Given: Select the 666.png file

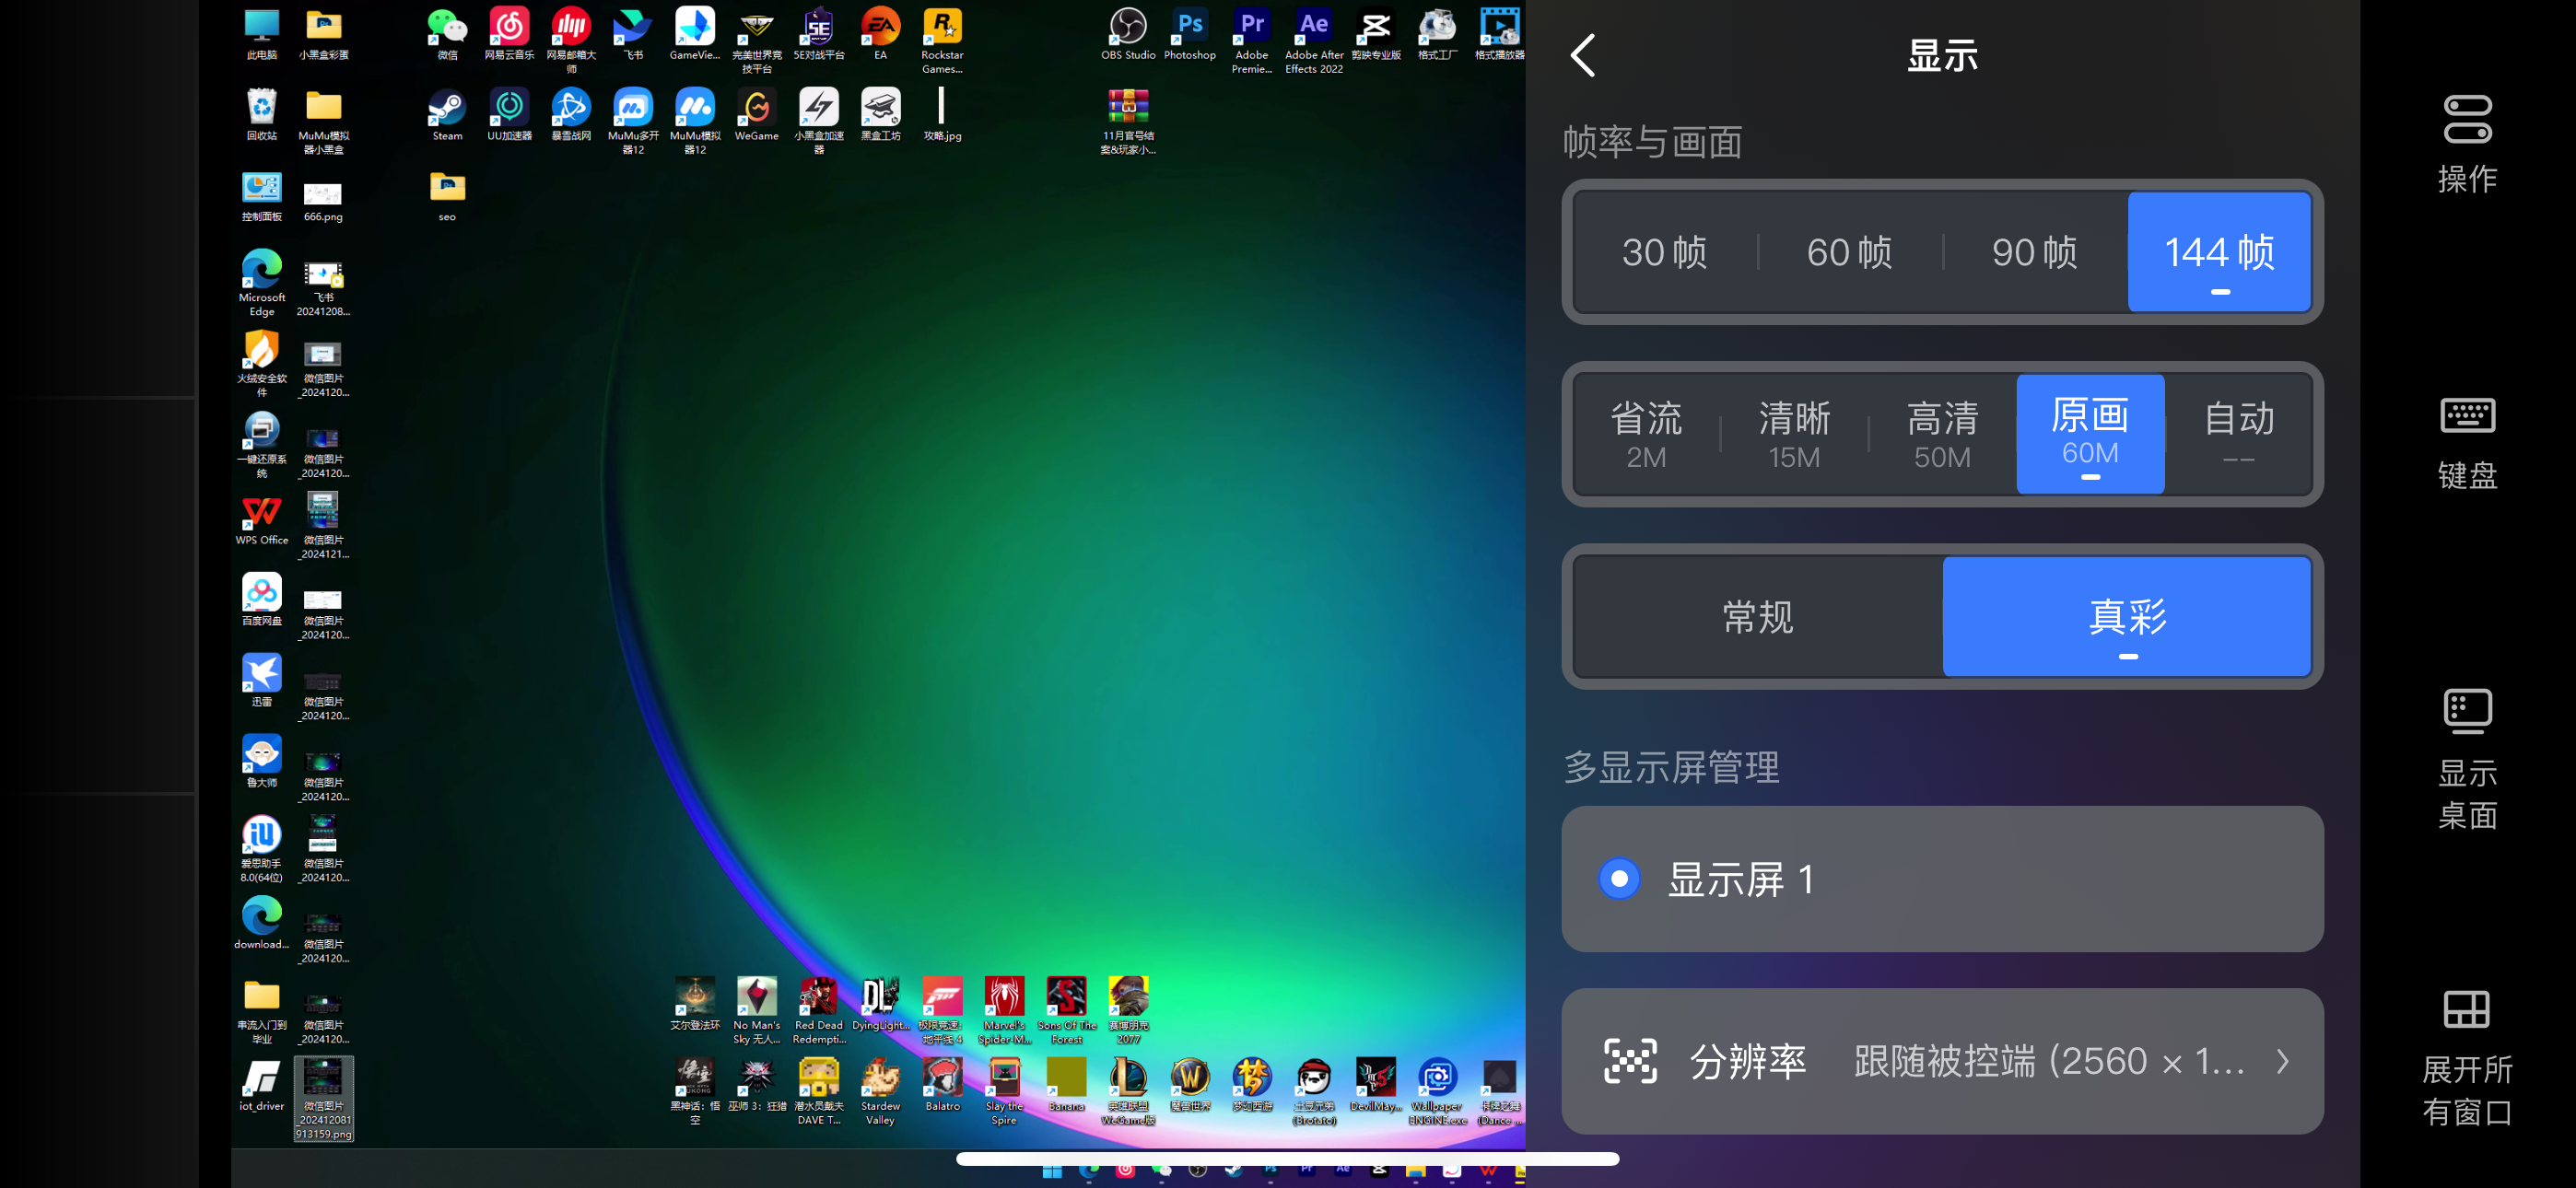Looking at the screenshot, I should (323, 202).
